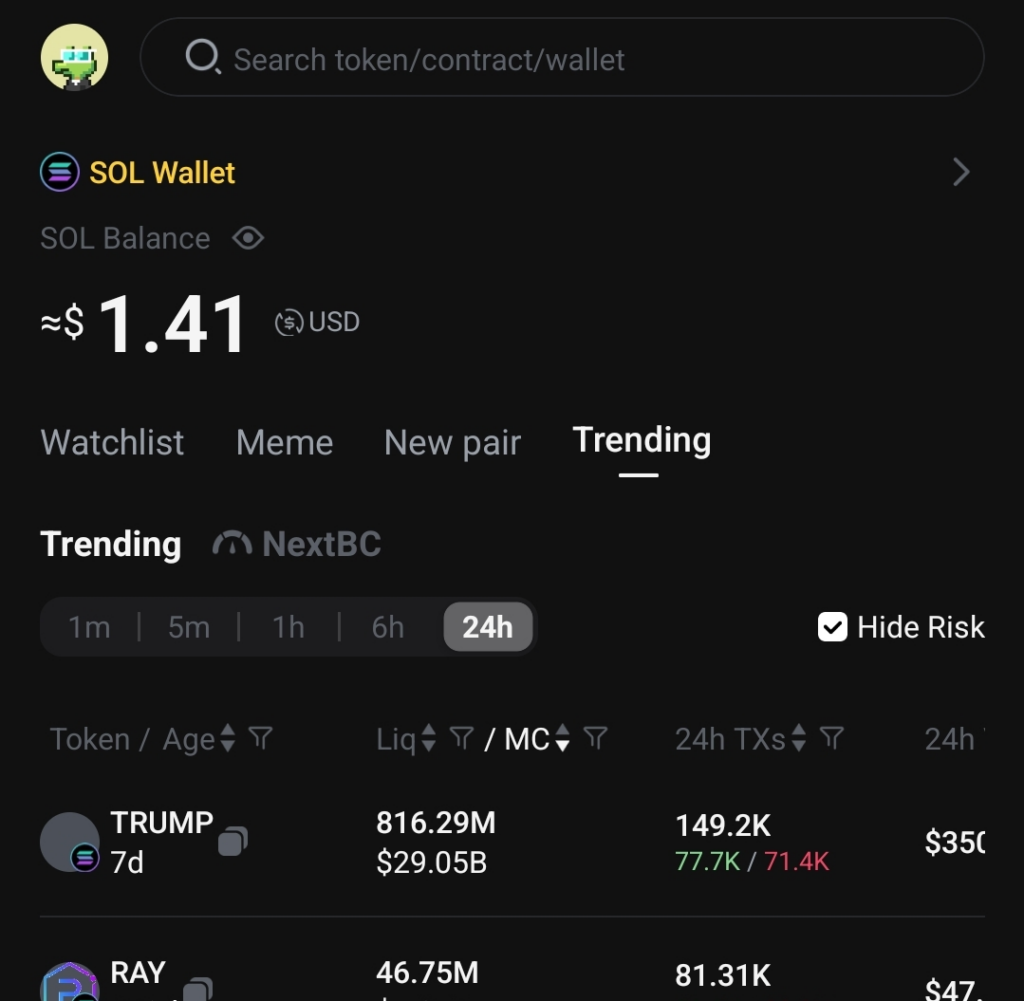This screenshot has width=1024, height=1001.
Task: Click the search magnifier icon
Action: 201,57
